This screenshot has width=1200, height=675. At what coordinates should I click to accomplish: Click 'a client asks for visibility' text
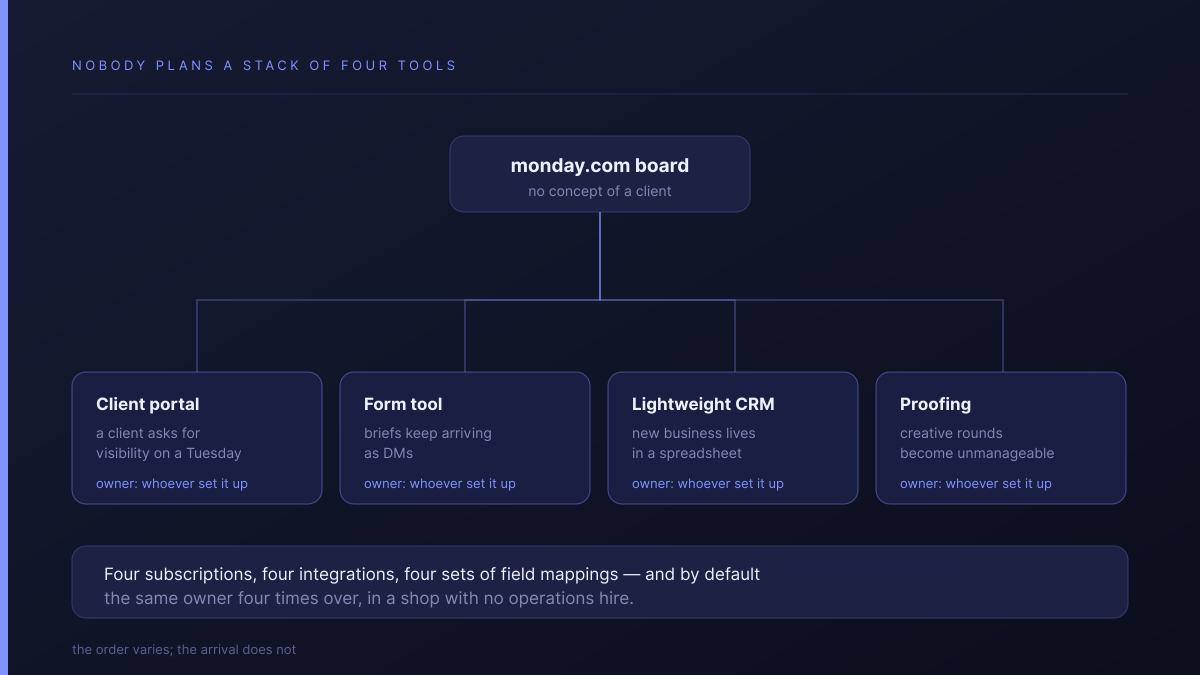169,443
